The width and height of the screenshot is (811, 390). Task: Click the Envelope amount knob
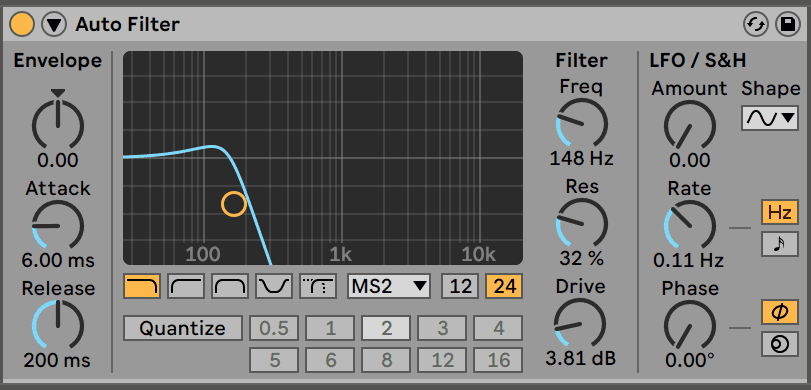click(x=58, y=125)
